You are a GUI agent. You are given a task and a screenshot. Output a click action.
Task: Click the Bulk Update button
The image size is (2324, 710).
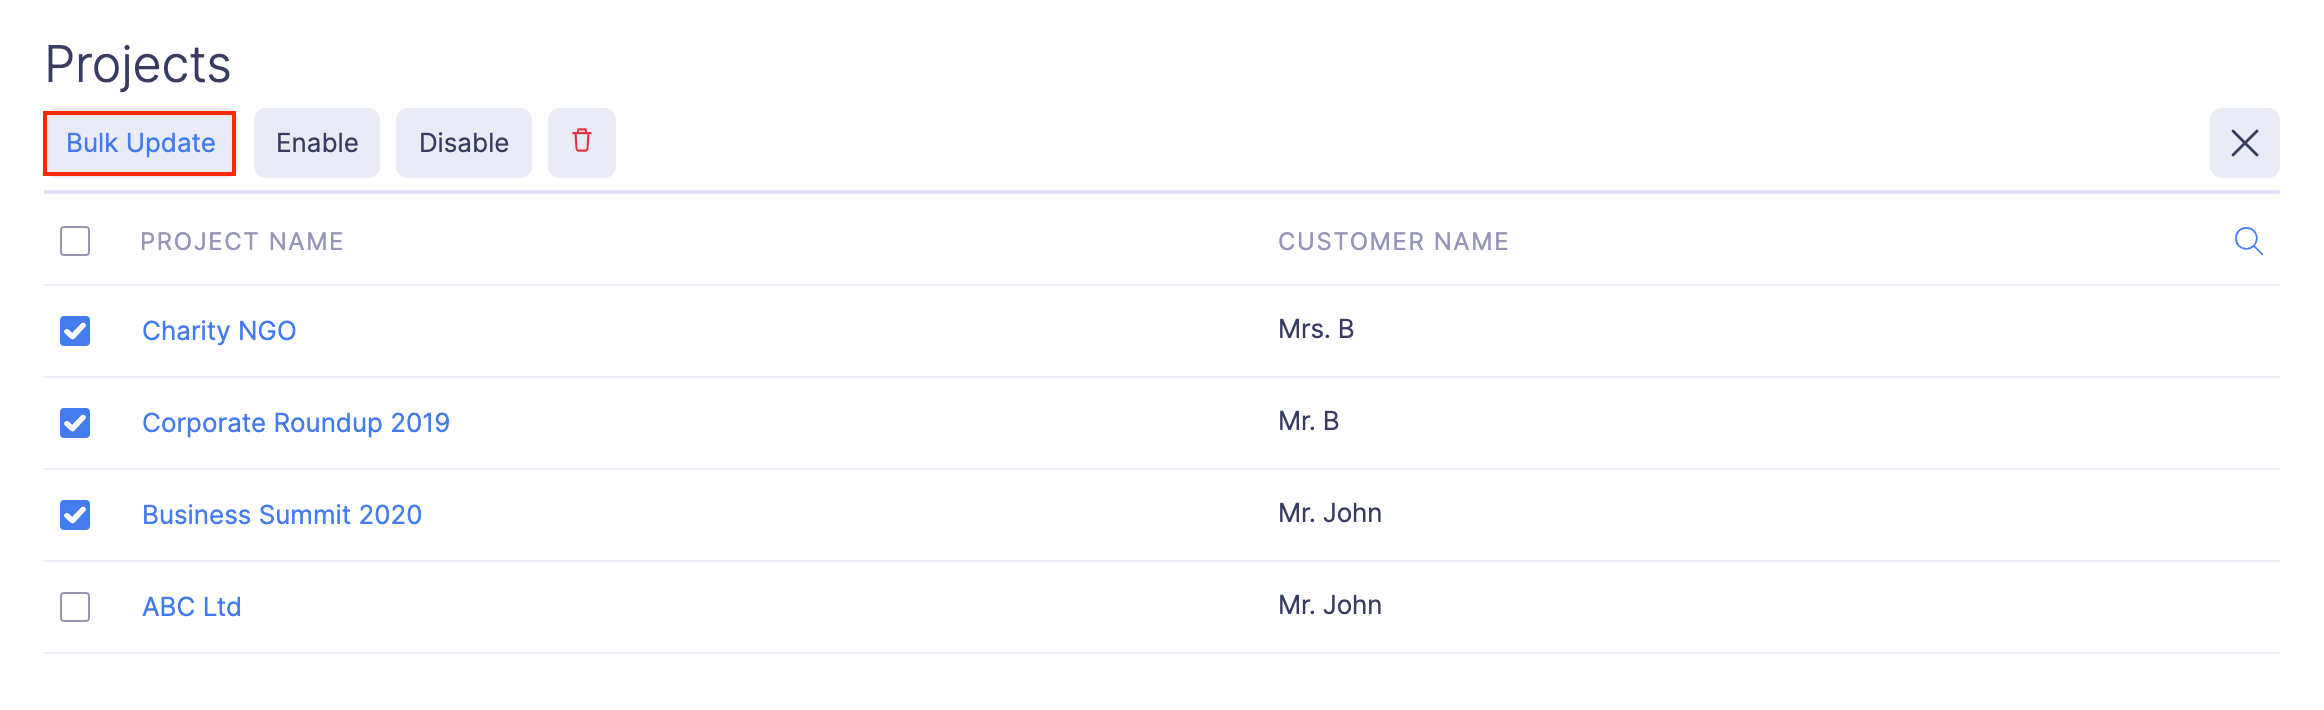pyautogui.click(x=140, y=143)
